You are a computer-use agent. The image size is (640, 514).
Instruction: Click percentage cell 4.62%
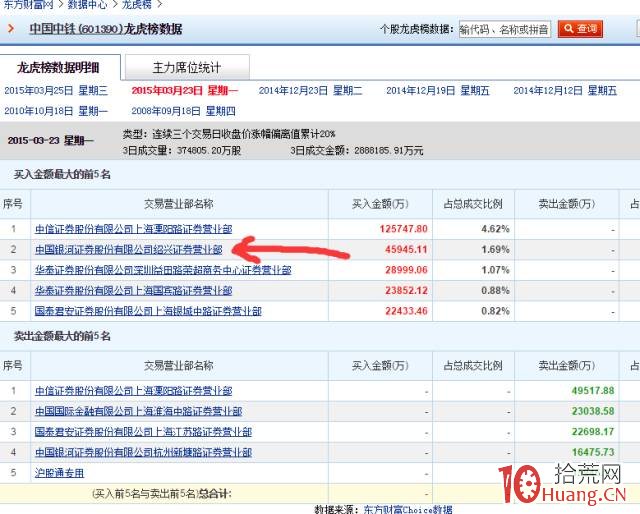[x=496, y=229]
